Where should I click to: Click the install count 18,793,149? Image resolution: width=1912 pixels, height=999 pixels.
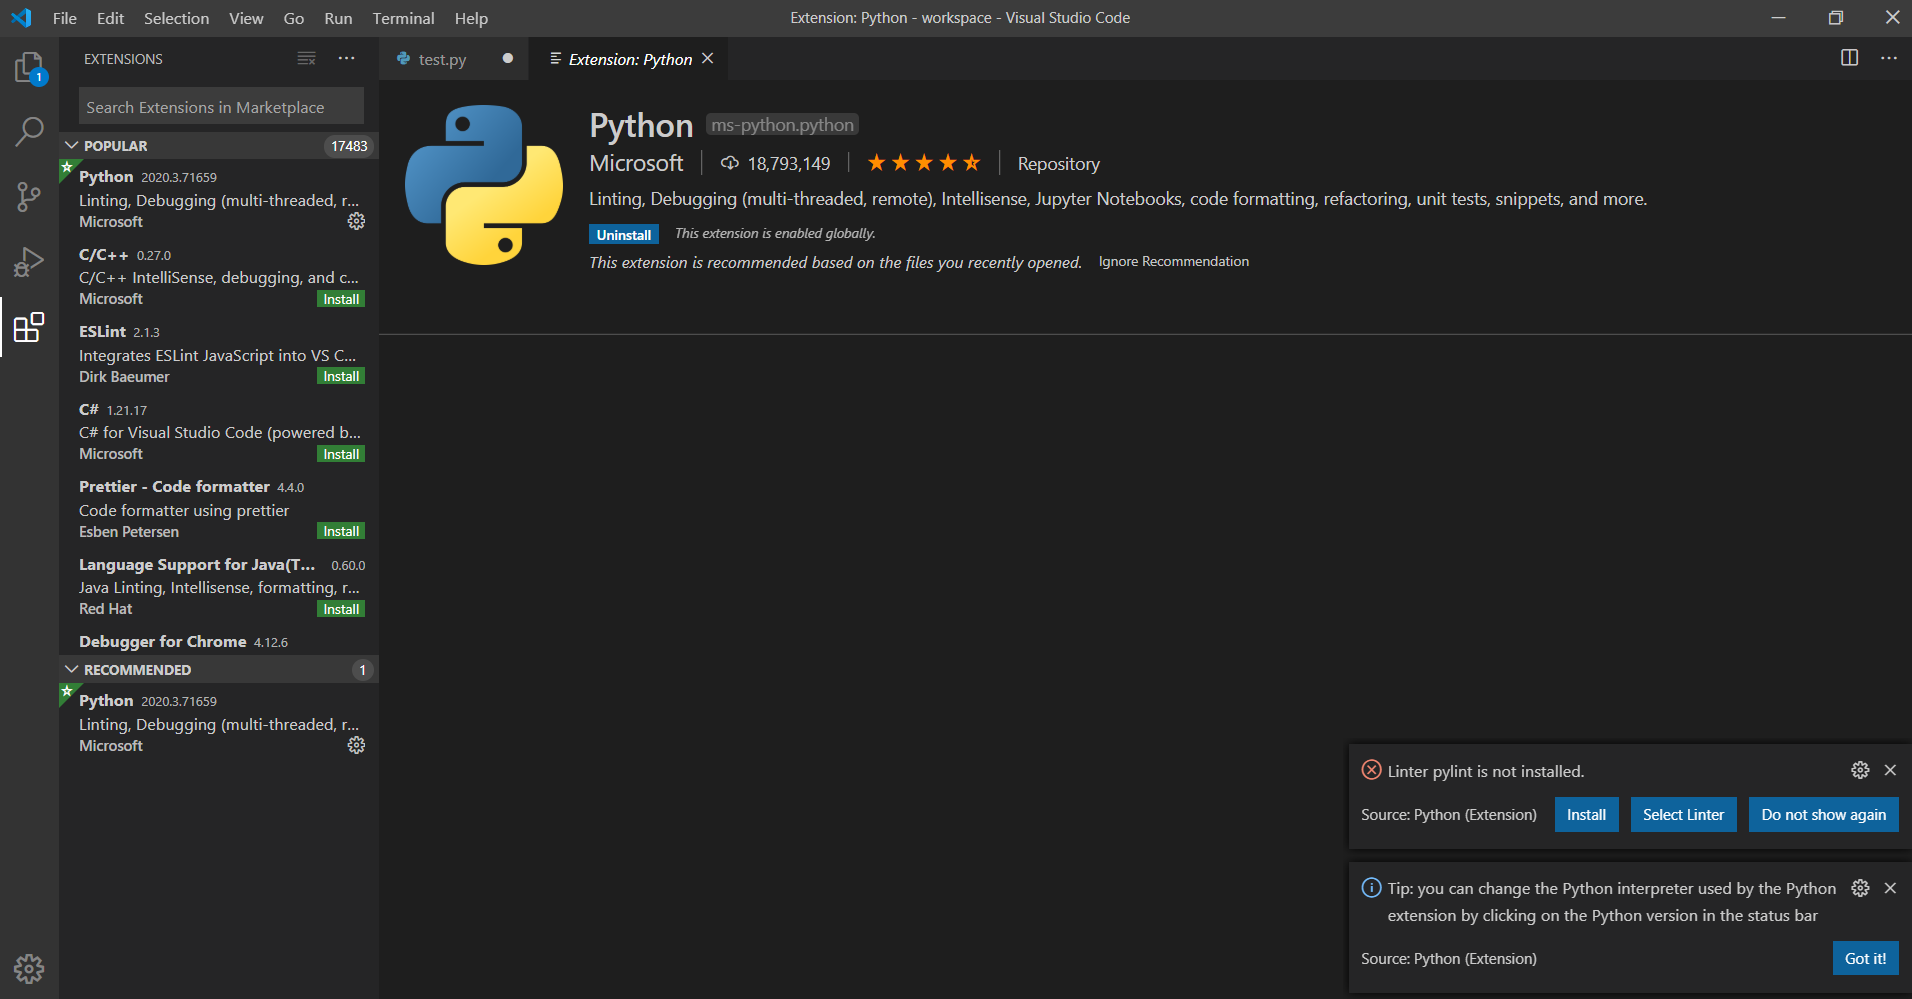[776, 163]
